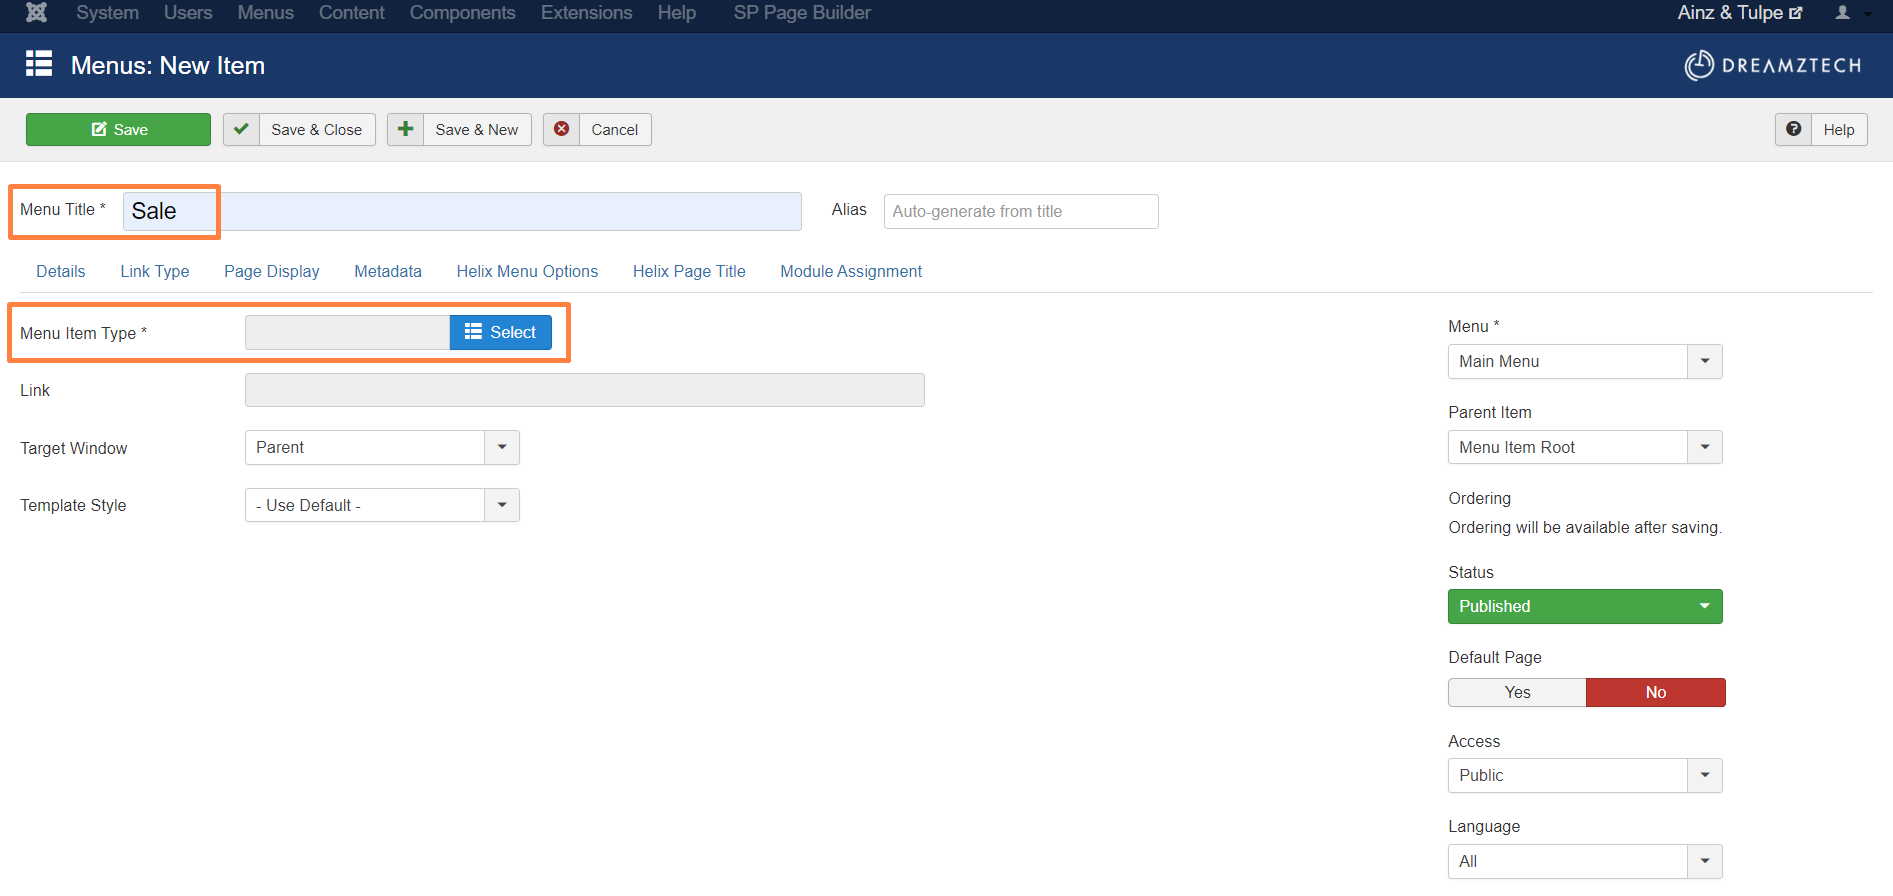The height and width of the screenshot is (896, 1893).
Task: Click the Joomla logo icon
Action: pyautogui.click(x=36, y=12)
